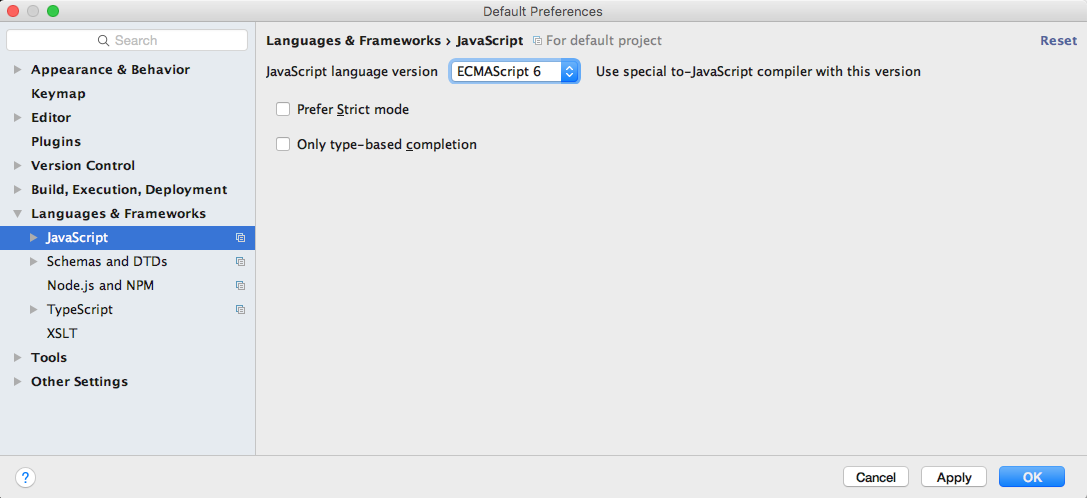Click the copy icon beside TypeScript

240,310
